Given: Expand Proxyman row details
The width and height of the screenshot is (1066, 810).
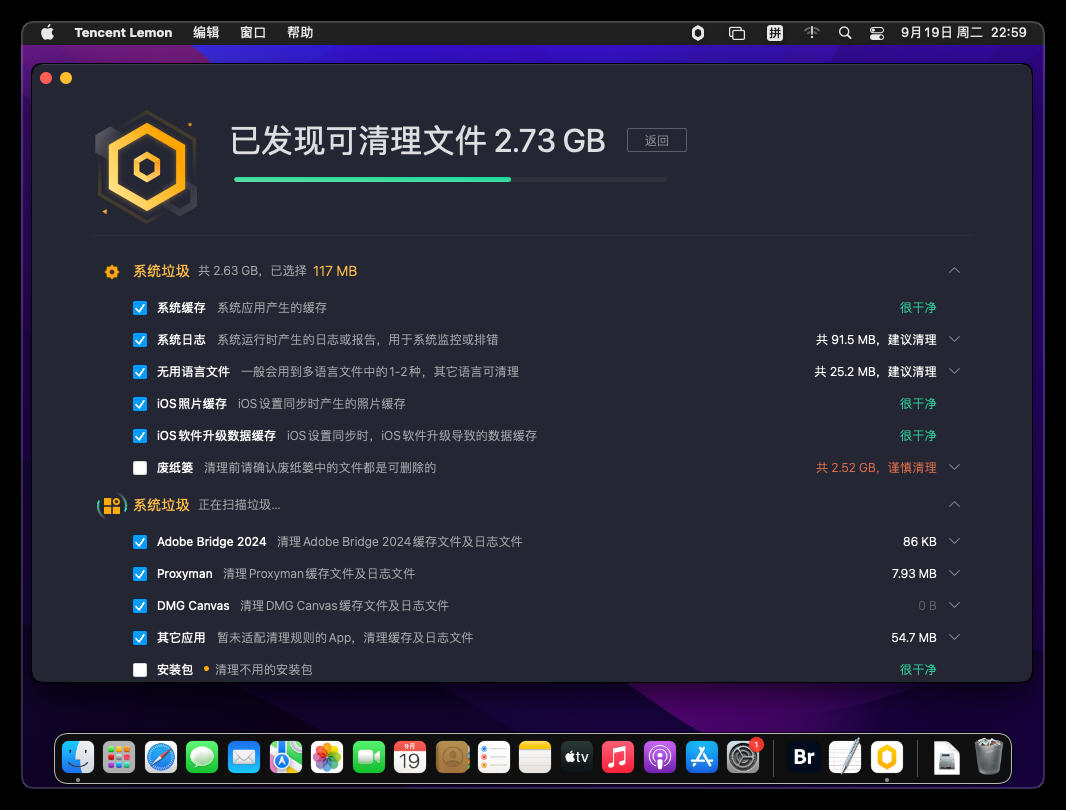Looking at the screenshot, I should tap(955, 573).
